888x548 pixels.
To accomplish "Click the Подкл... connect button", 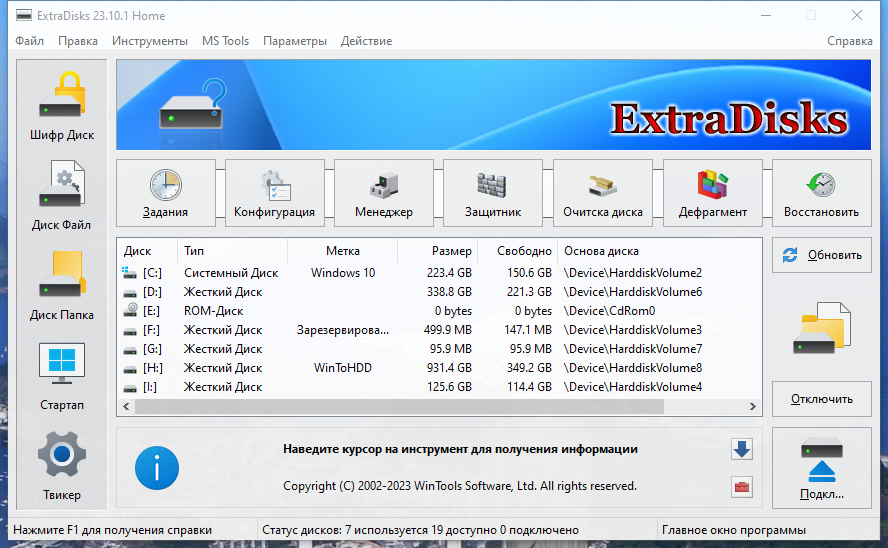I will (x=821, y=468).
